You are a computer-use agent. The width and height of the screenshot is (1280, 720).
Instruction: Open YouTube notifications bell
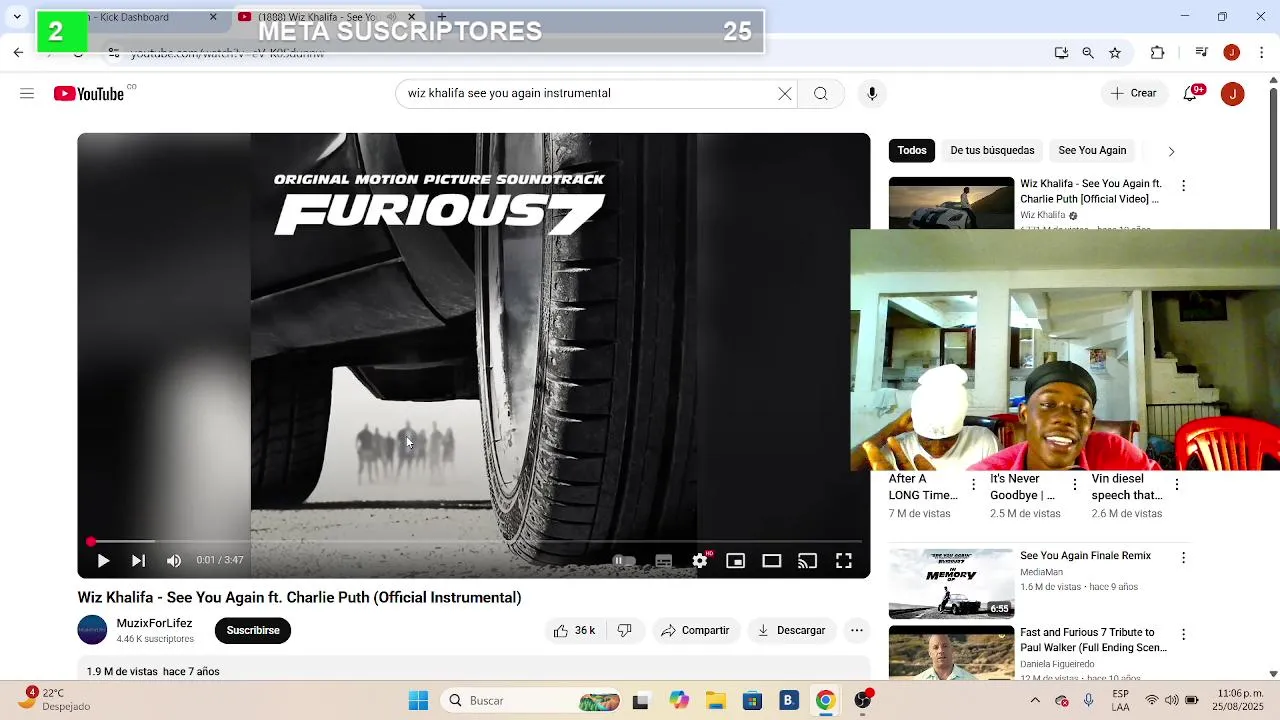1190,94
